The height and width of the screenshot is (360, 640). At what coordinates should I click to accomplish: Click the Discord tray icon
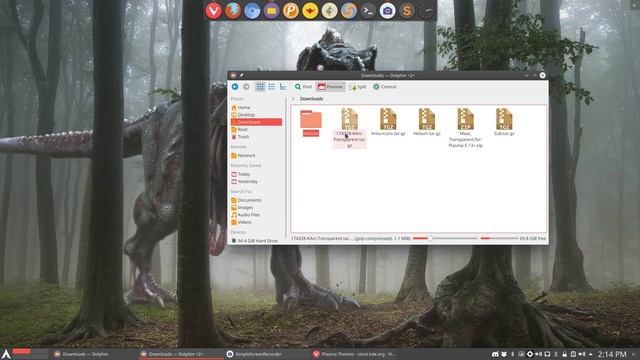click(495, 354)
